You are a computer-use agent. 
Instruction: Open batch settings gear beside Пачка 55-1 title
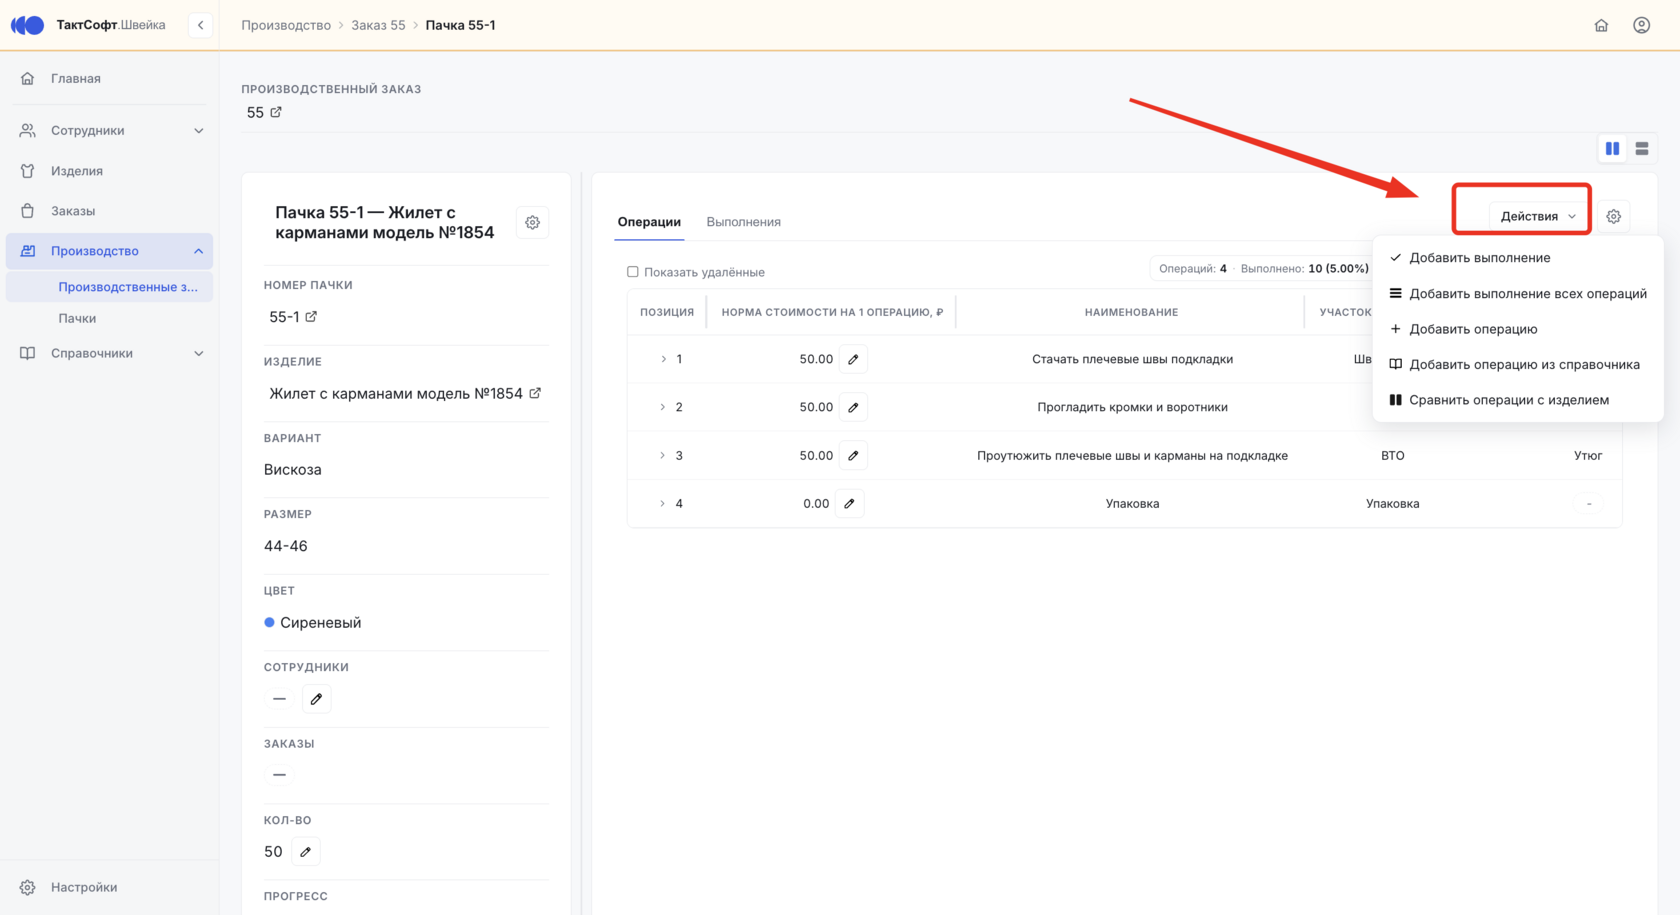tap(532, 222)
